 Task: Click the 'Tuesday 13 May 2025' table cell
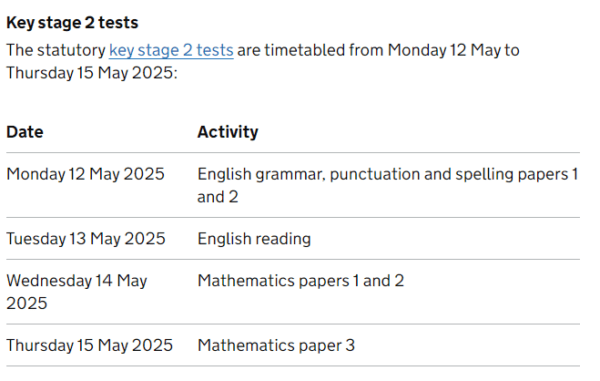coord(86,239)
